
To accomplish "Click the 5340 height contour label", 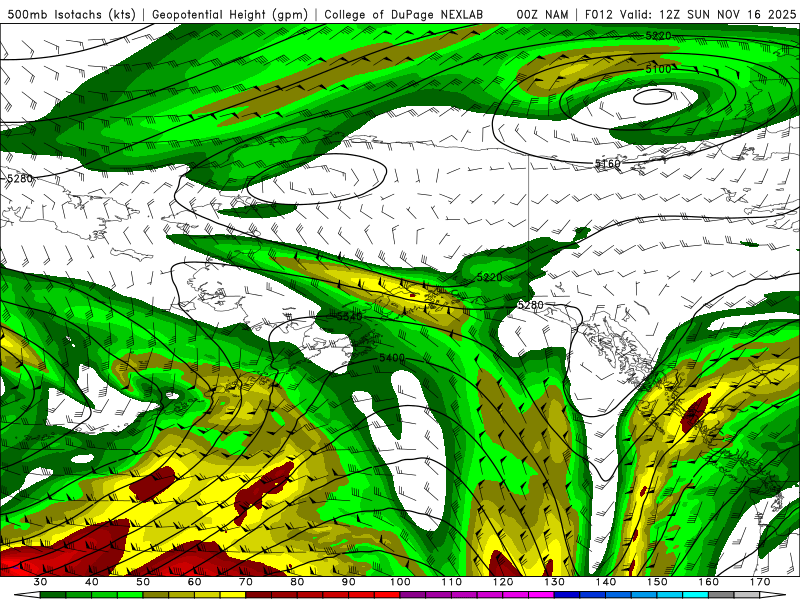I will tap(349, 316).
